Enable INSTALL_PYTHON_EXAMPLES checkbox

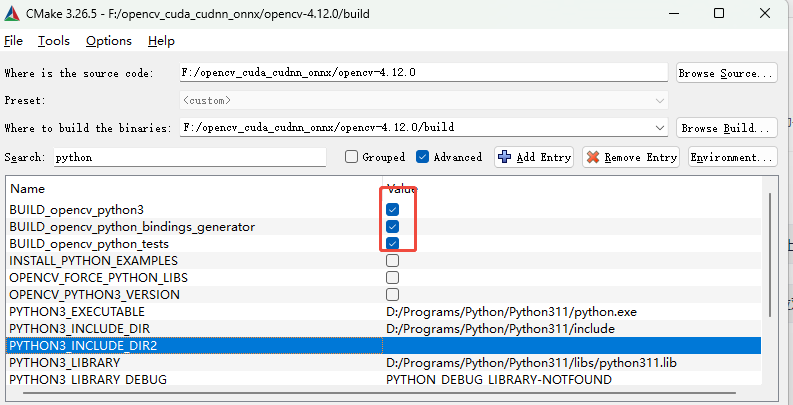point(393,261)
